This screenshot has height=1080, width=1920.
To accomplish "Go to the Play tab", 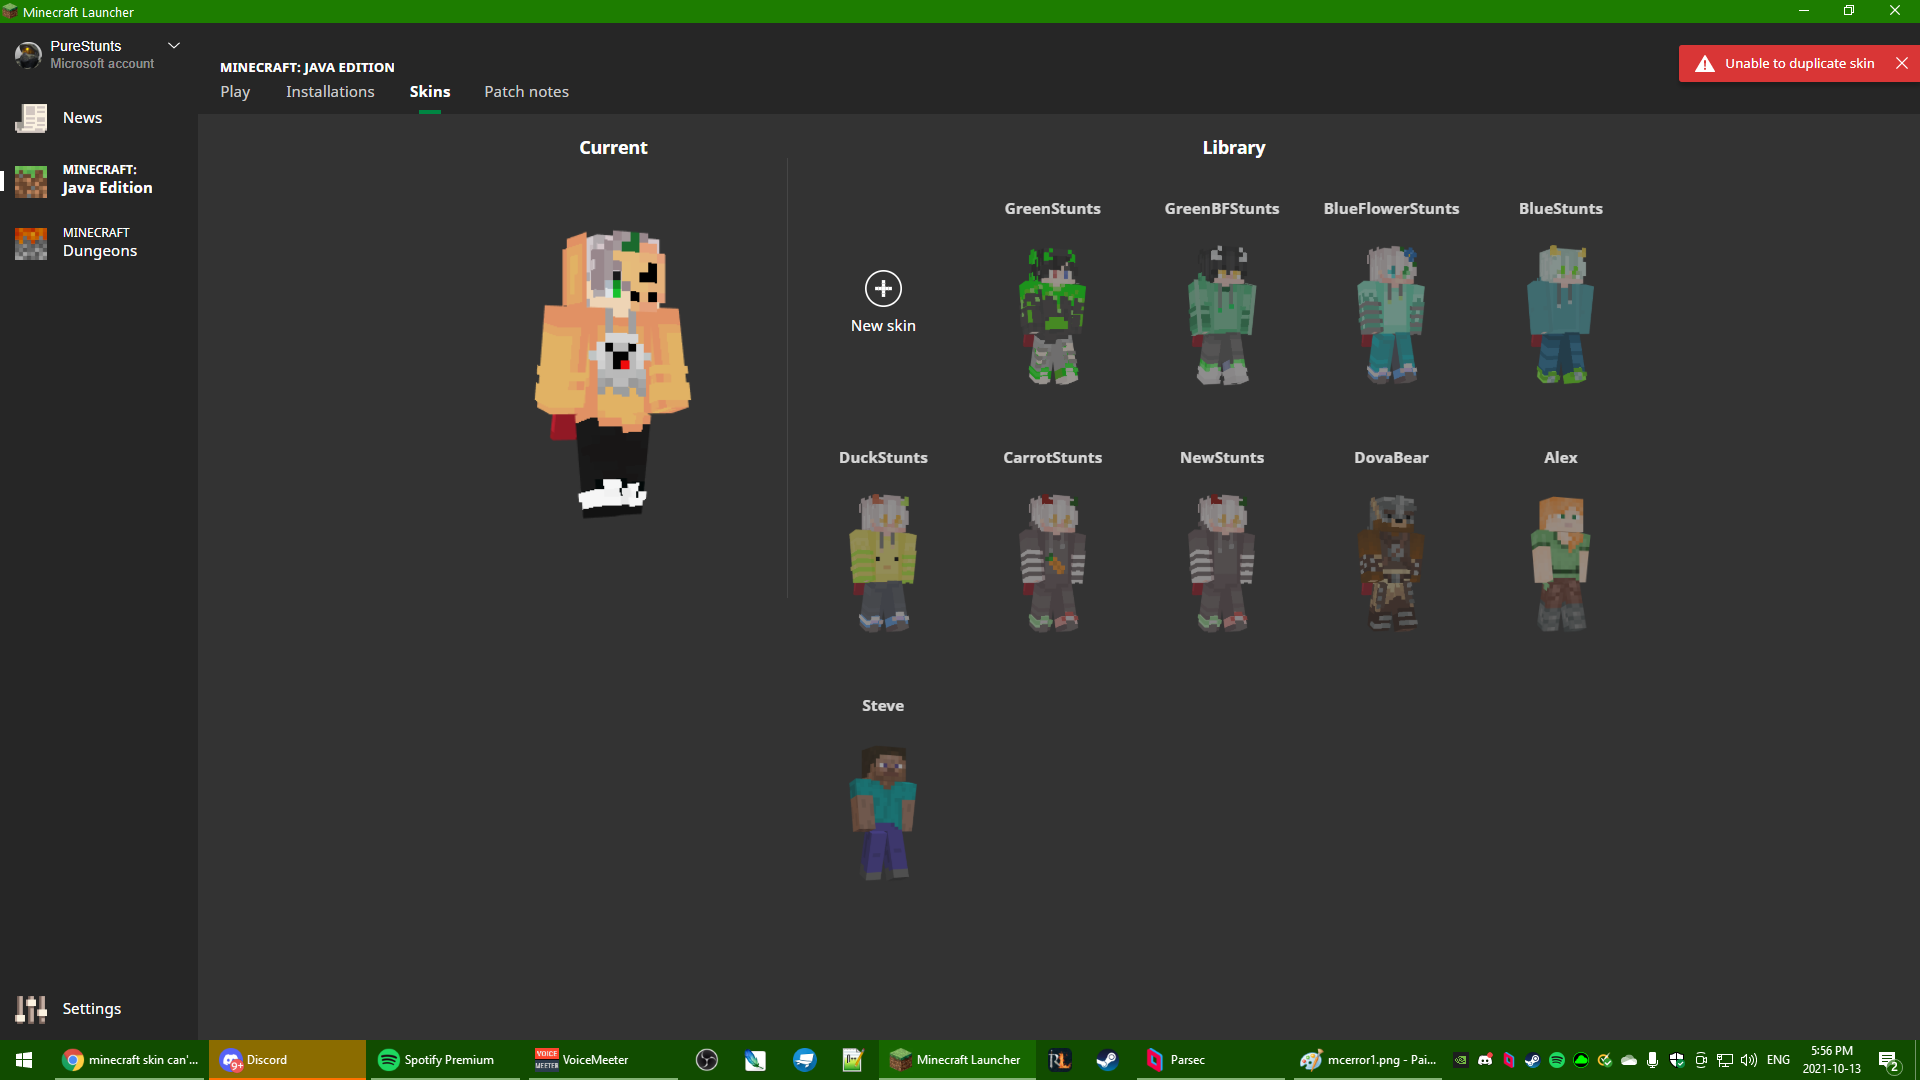I will [x=235, y=92].
